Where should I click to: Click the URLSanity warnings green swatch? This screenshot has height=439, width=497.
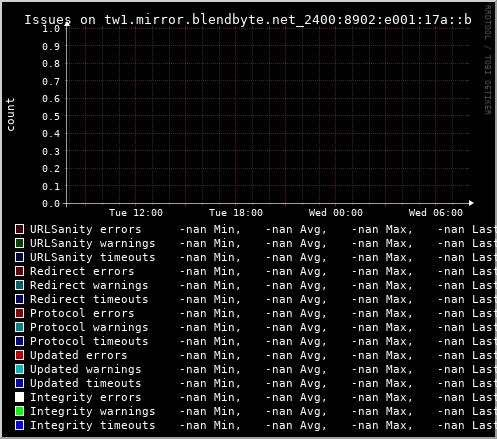coord(20,243)
